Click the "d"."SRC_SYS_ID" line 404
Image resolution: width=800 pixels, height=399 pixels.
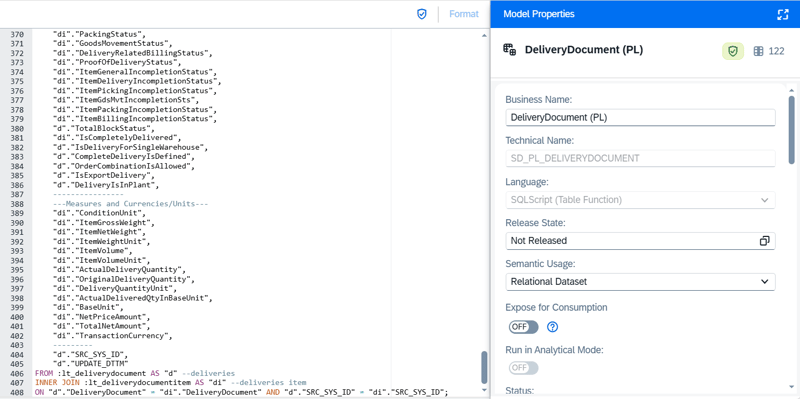pos(90,354)
